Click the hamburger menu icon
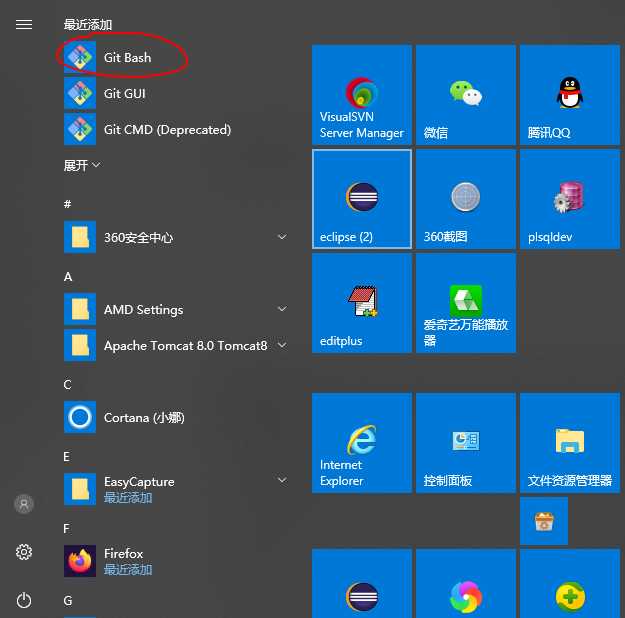The height and width of the screenshot is (618, 625). pyautogui.click(x=24, y=25)
